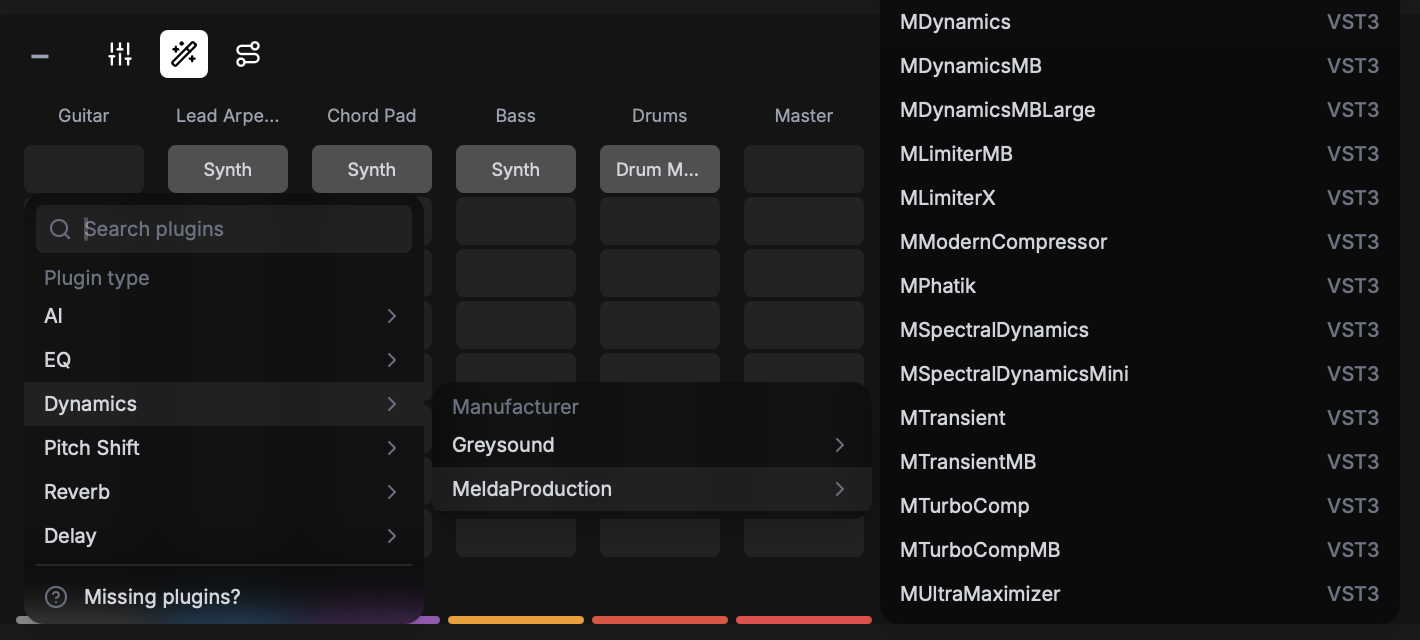Select MDynamicsMBLarge plugin
The height and width of the screenshot is (640, 1420).
[x=1140, y=110]
